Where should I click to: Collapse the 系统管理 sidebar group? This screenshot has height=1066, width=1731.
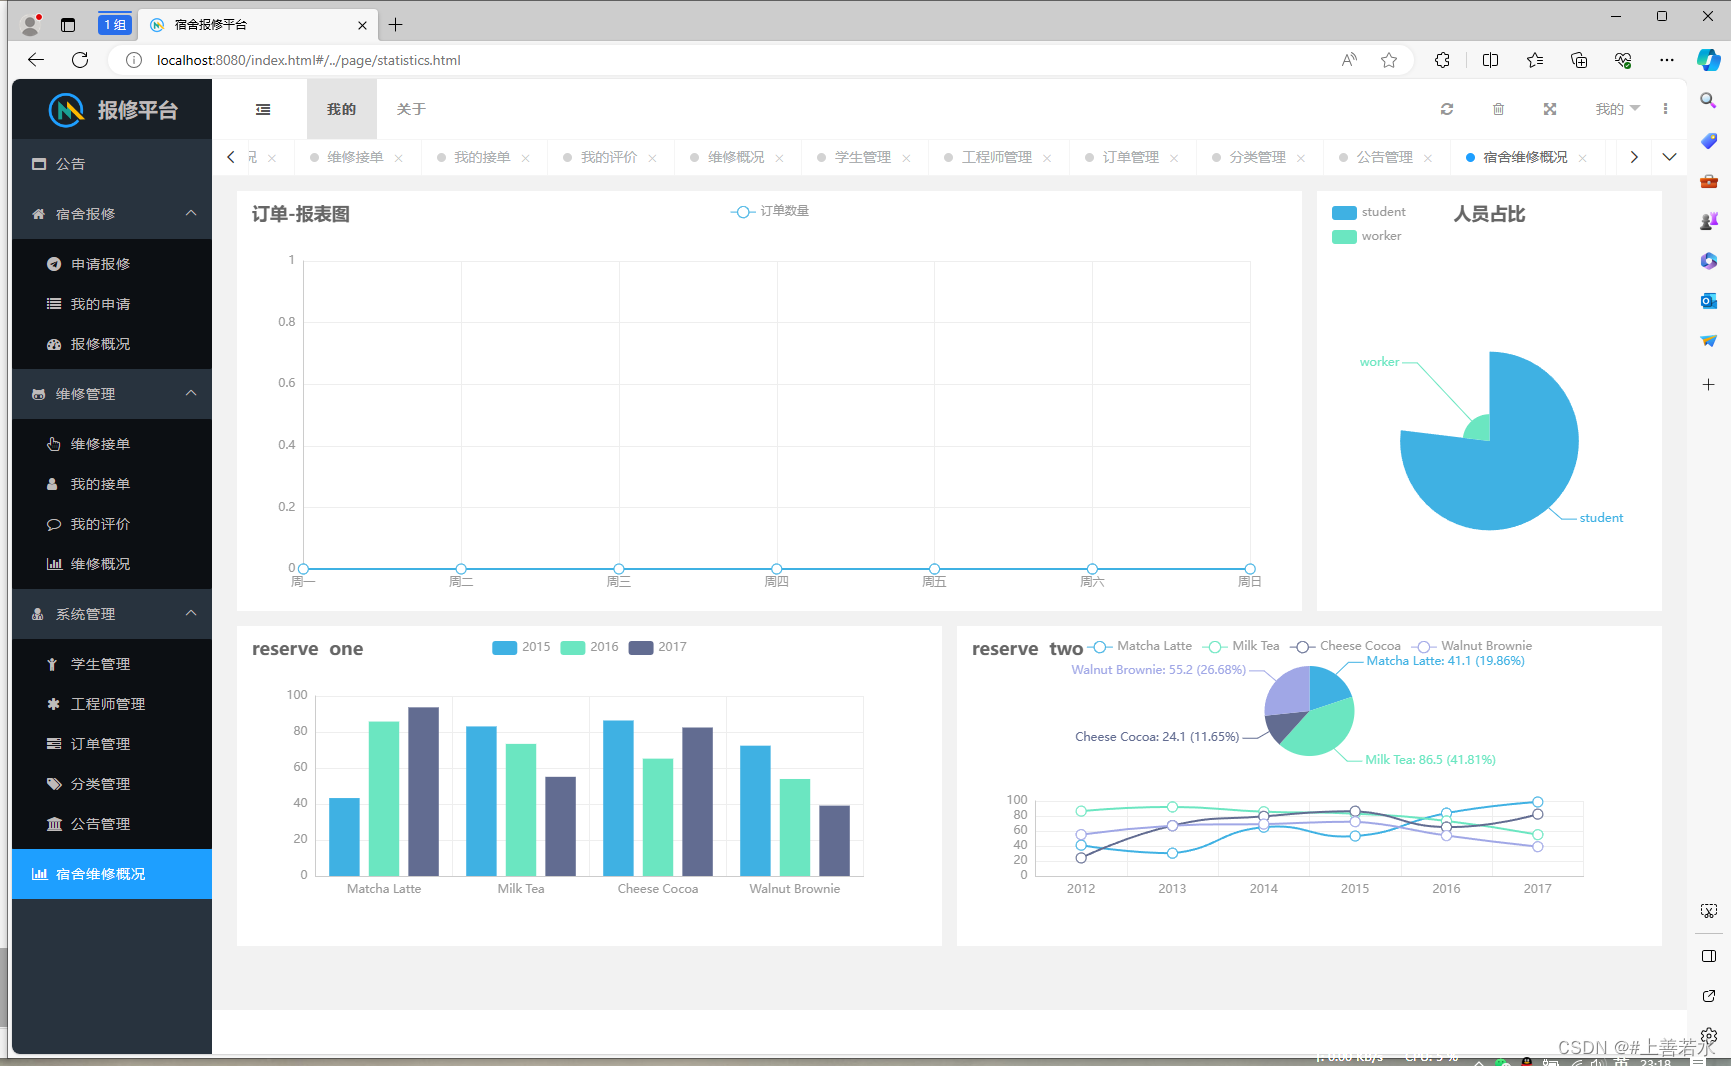tap(112, 614)
